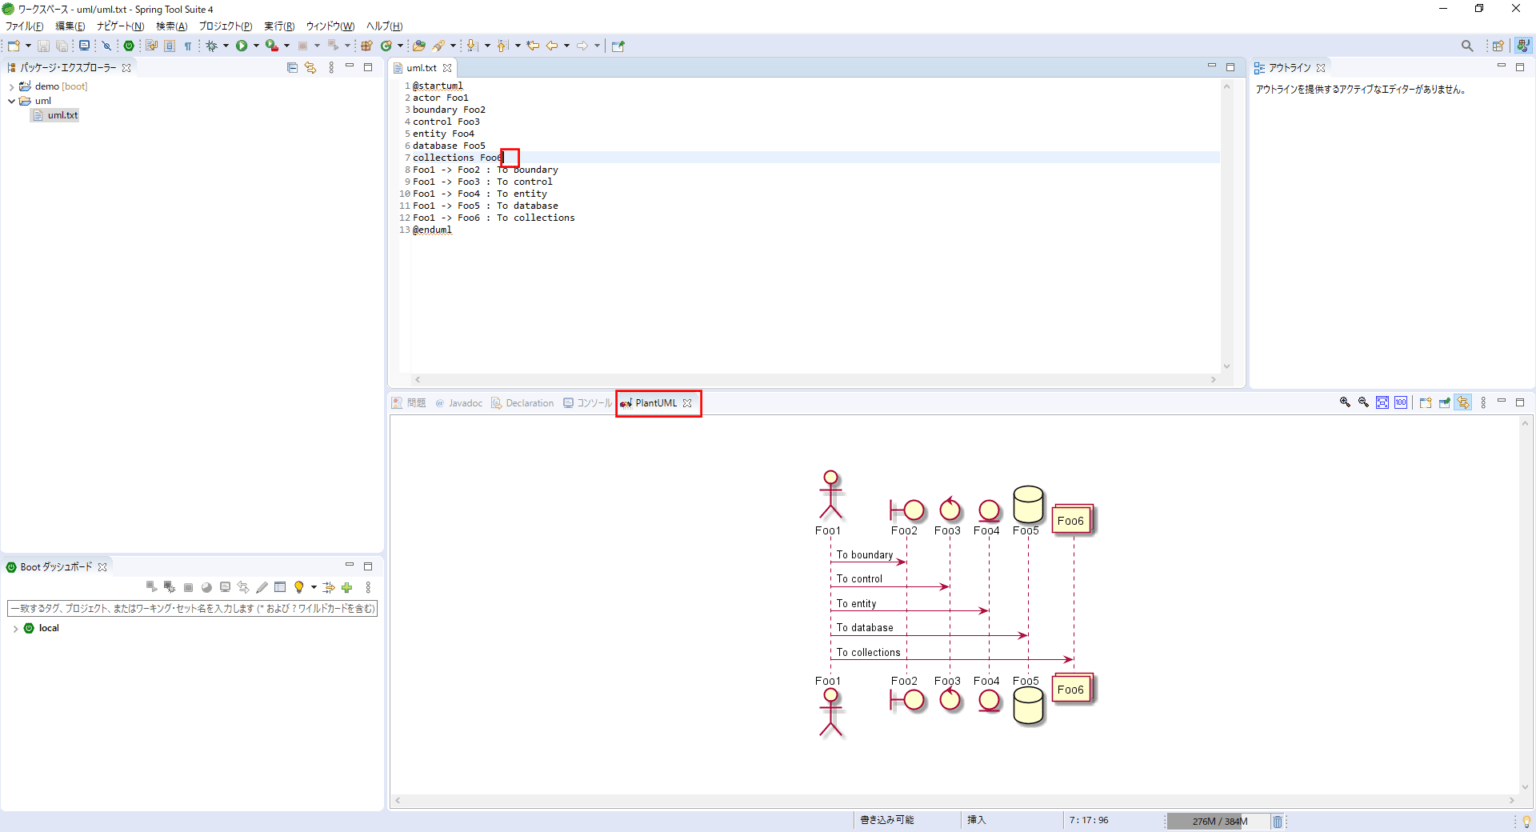Screen dimensions: 1536x832
Task: Expand the demo [boot] project tree
Action: pyautogui.click(x=10, y=86)
